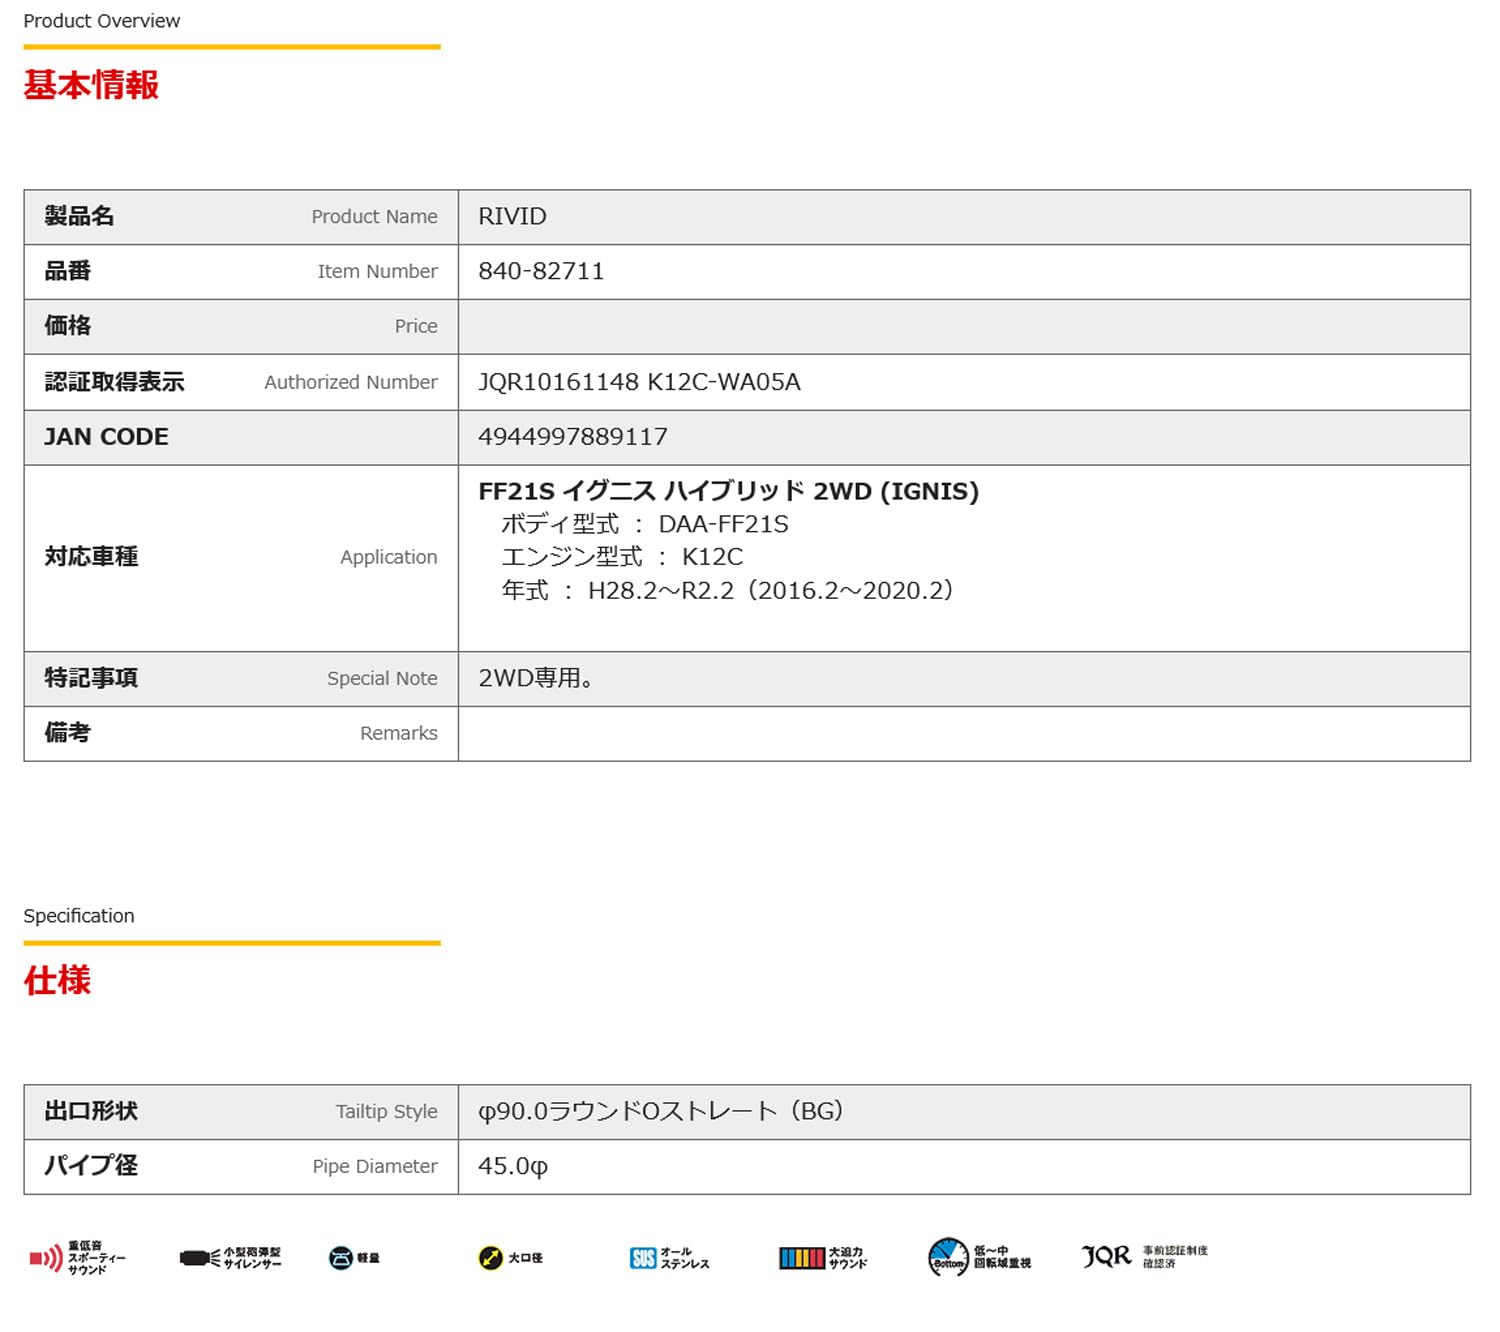Select special note '2WD専用。'

pos(536,678)
